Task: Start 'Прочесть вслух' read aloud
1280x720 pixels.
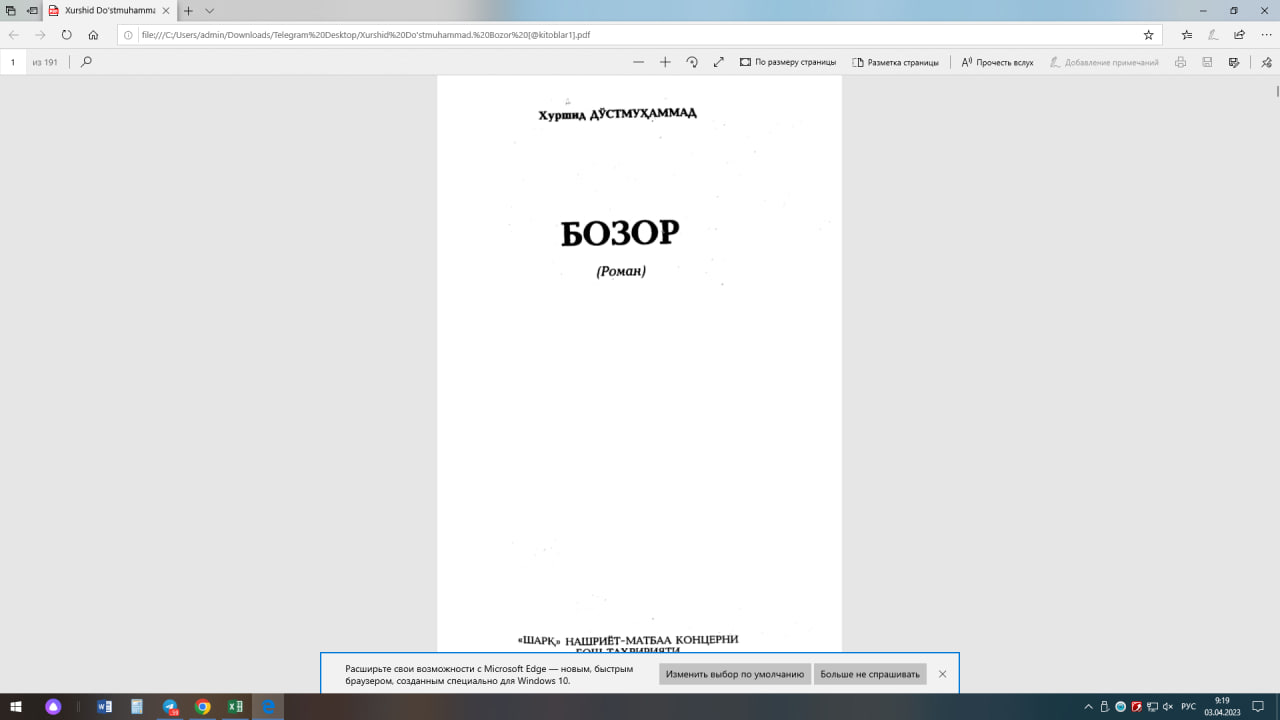Action: (997, 62)
